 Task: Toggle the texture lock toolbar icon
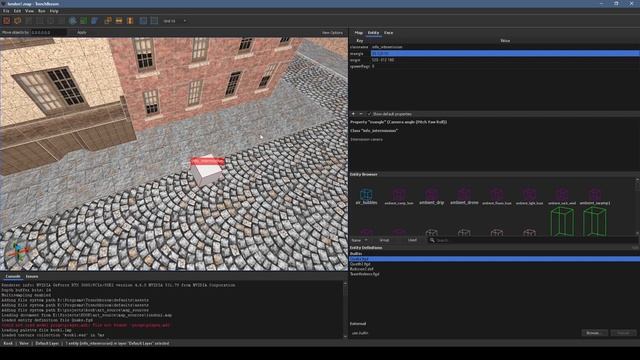(143, 21)
